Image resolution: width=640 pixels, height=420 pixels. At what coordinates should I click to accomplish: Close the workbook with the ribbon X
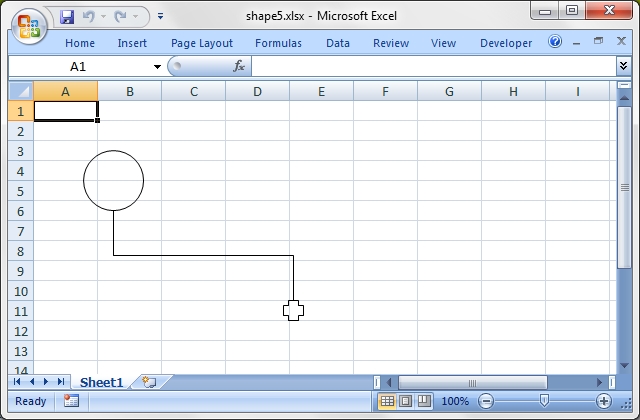click(x=621, y=41)
